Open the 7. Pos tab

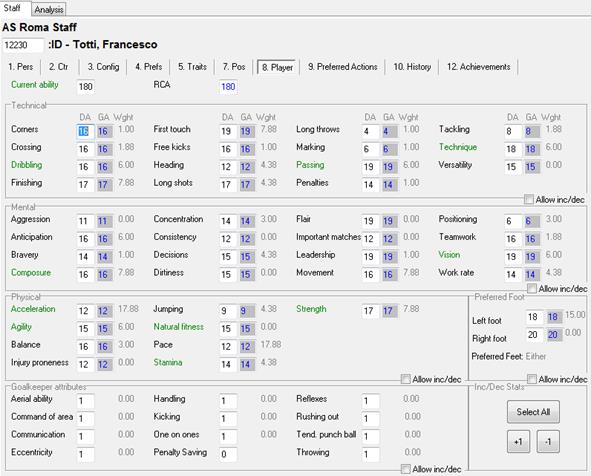point(234,67)
